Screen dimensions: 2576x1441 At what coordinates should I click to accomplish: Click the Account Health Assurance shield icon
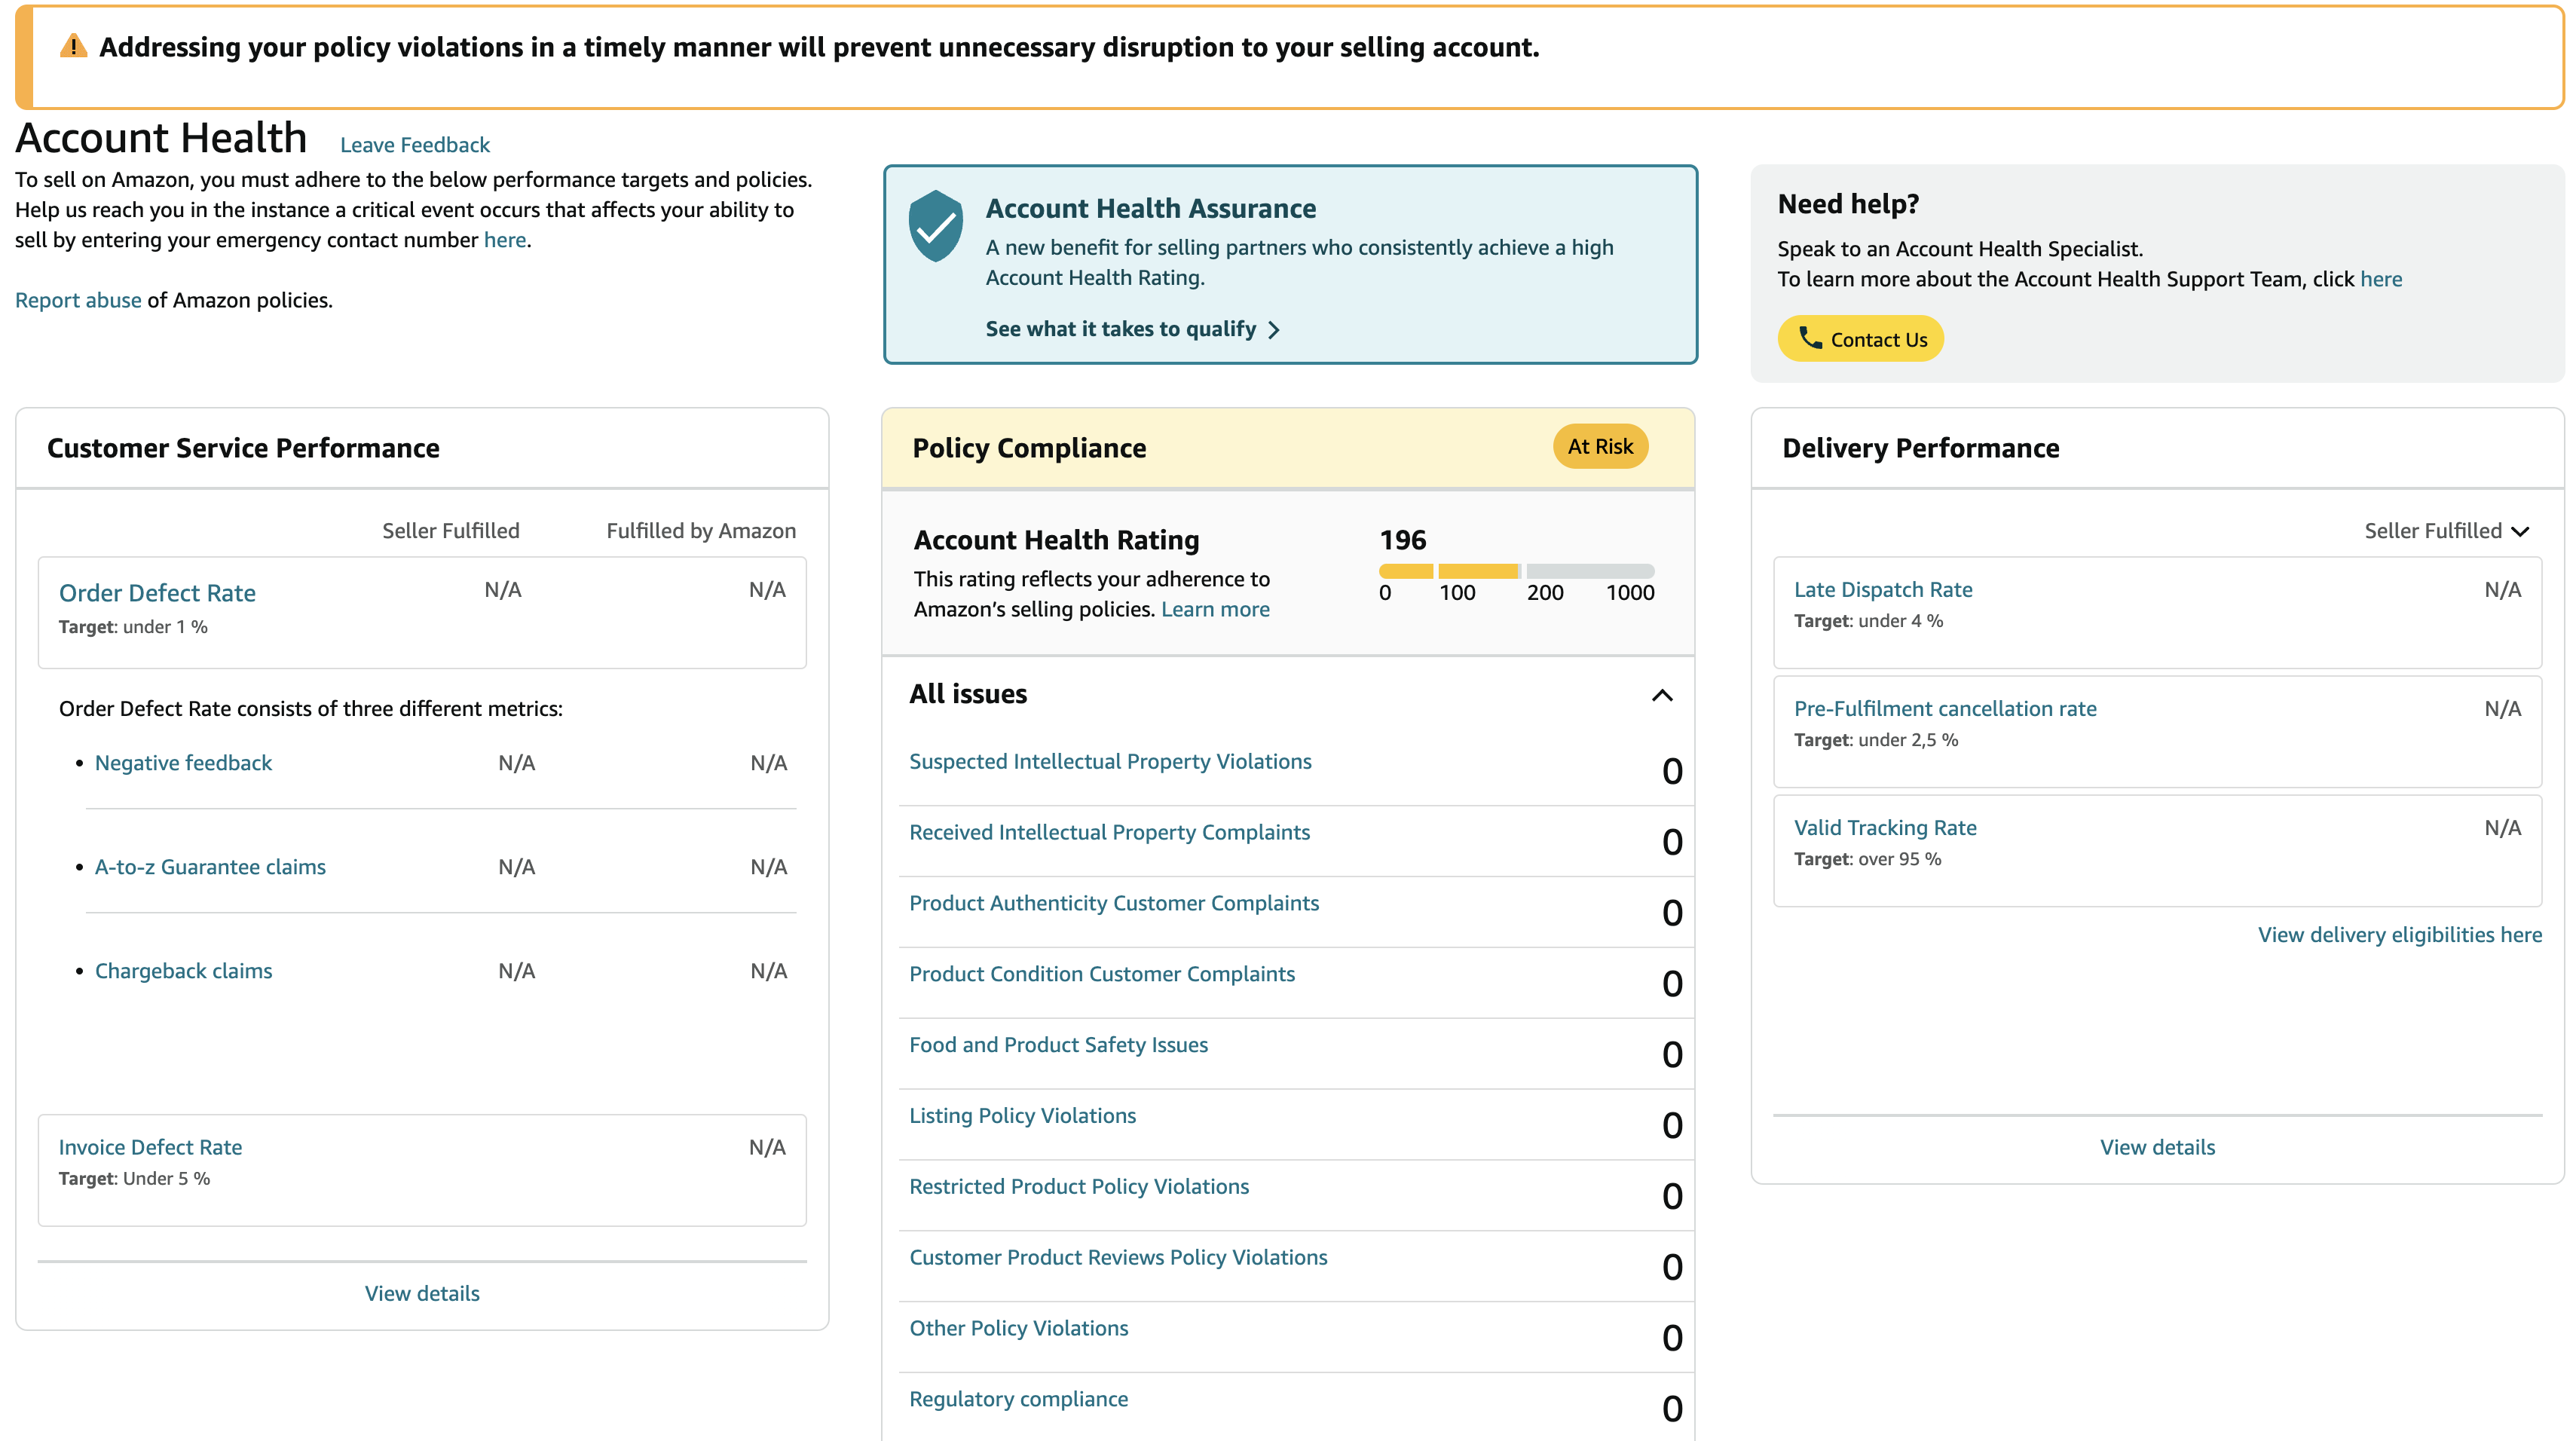pyautogui.click(x=935, y=226)
